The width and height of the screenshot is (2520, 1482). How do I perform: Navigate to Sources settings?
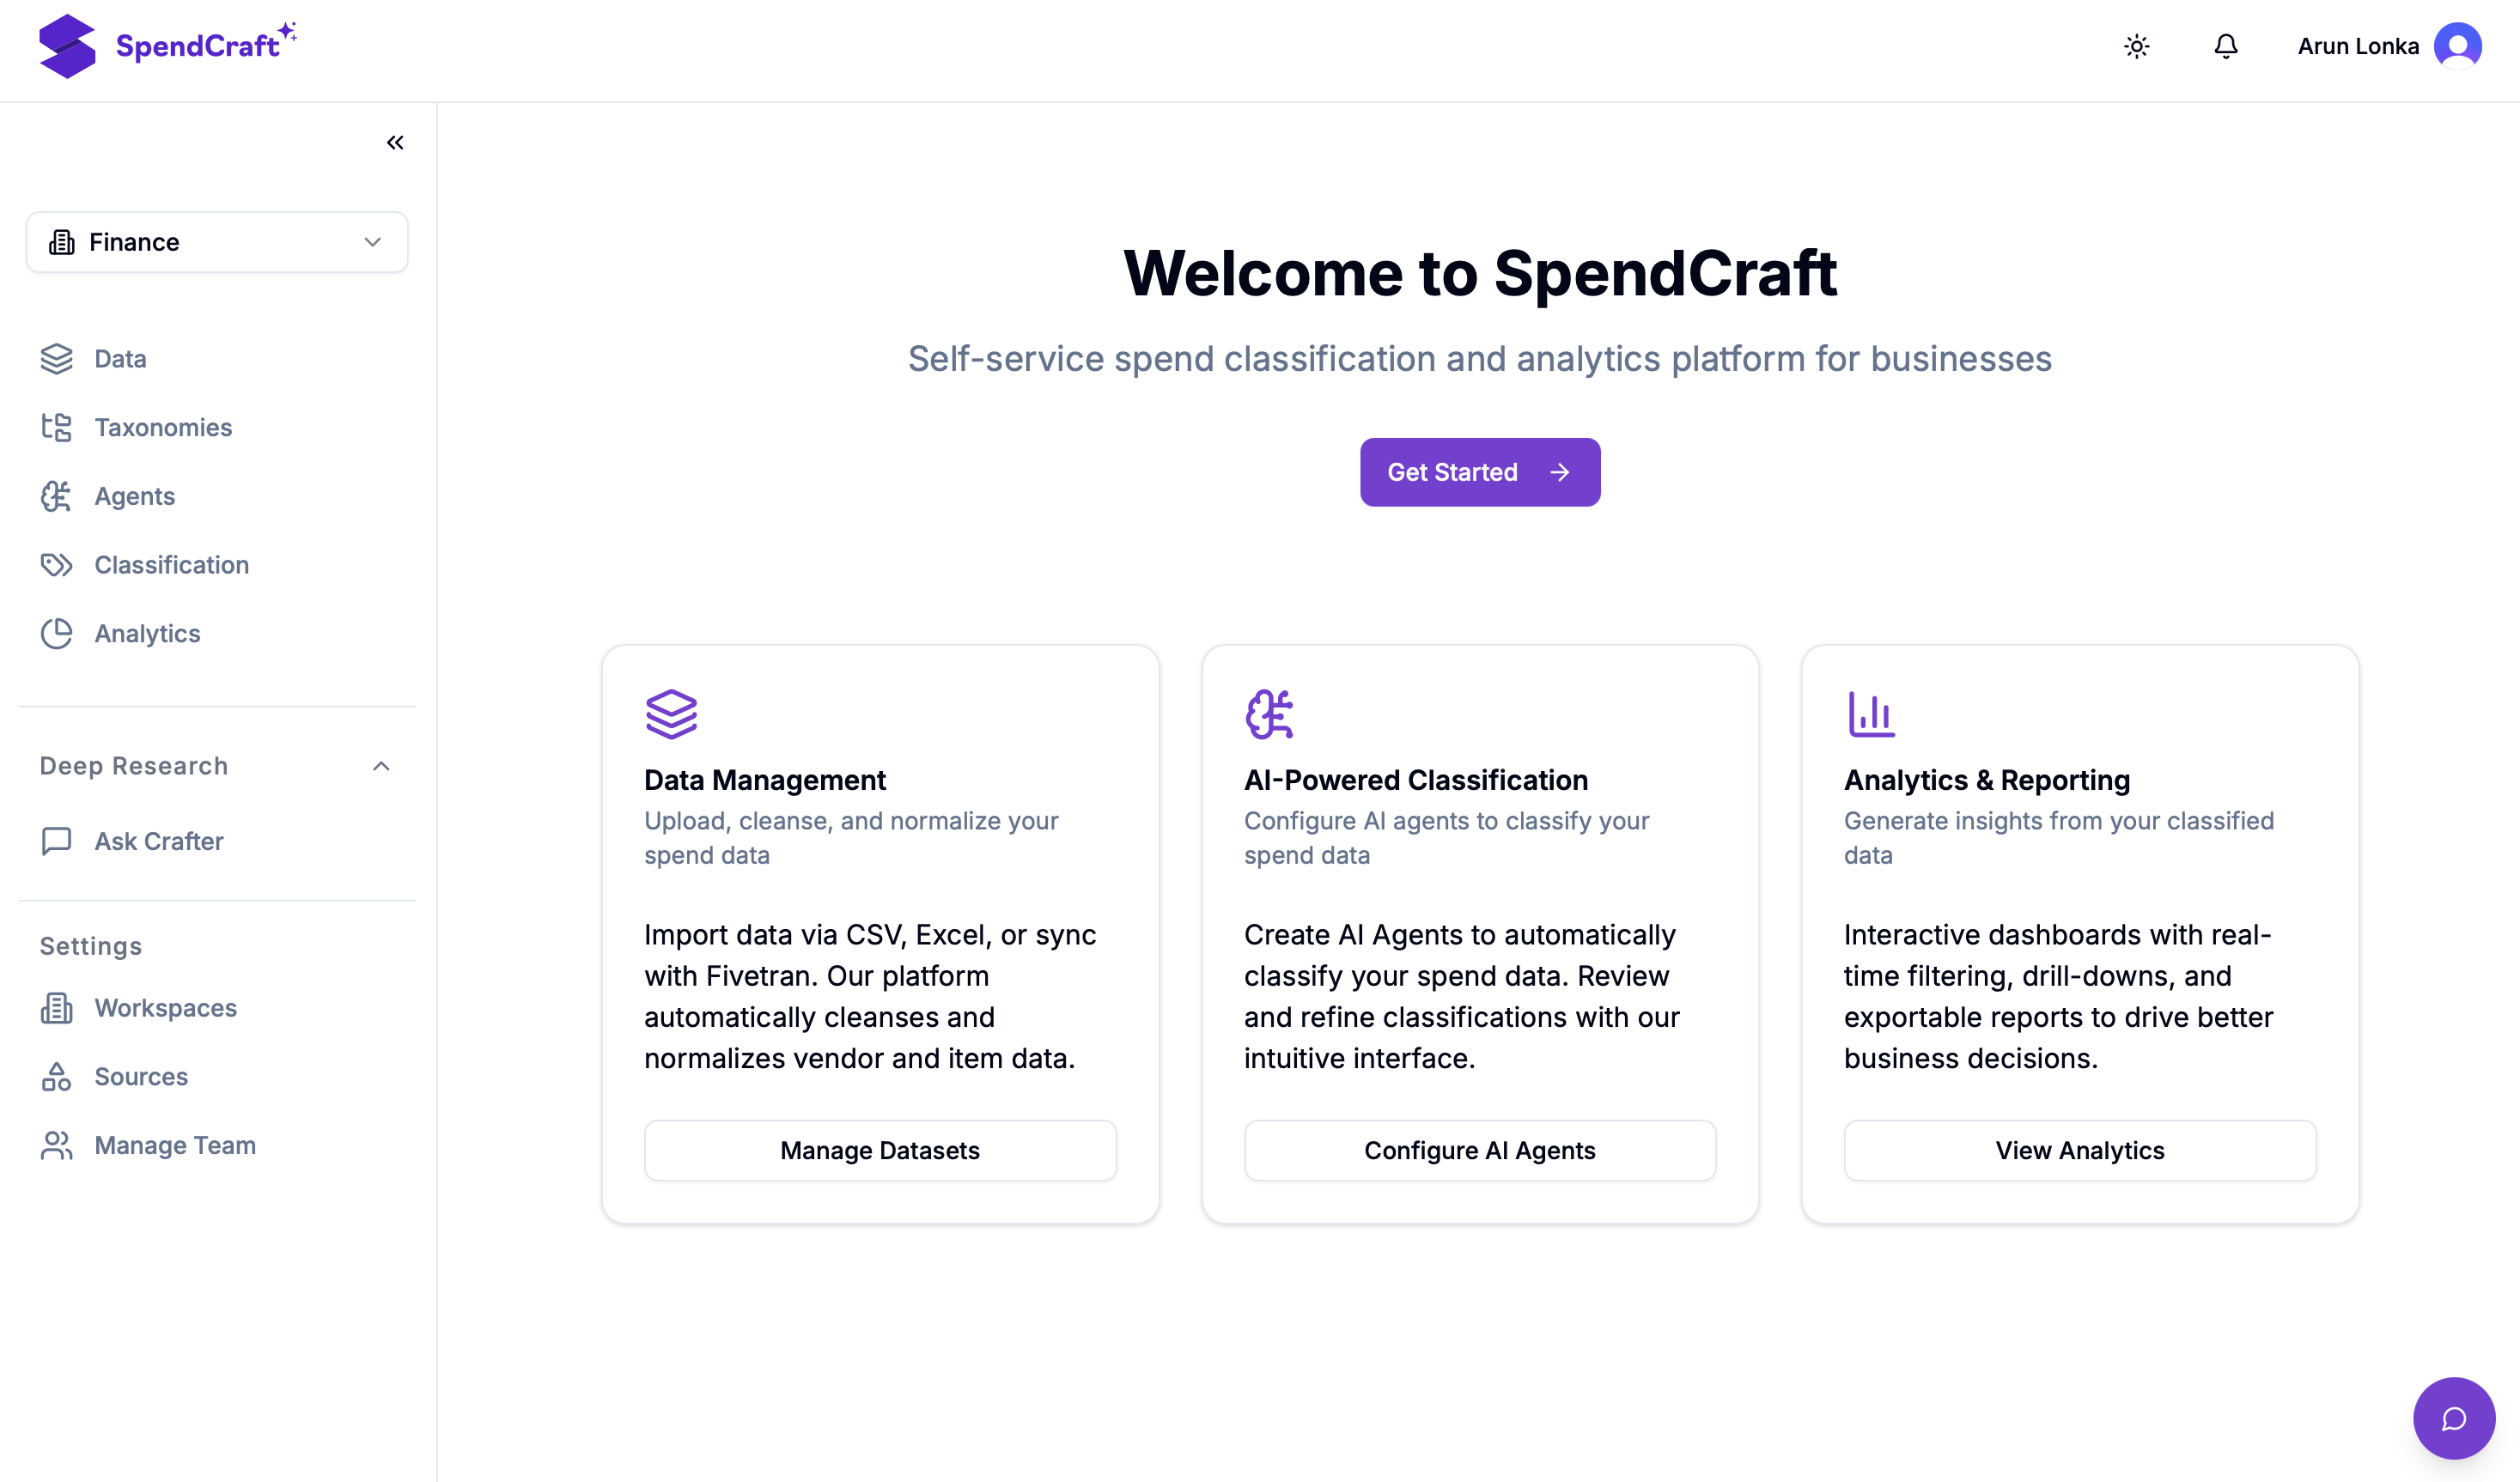coord(141,1077)
